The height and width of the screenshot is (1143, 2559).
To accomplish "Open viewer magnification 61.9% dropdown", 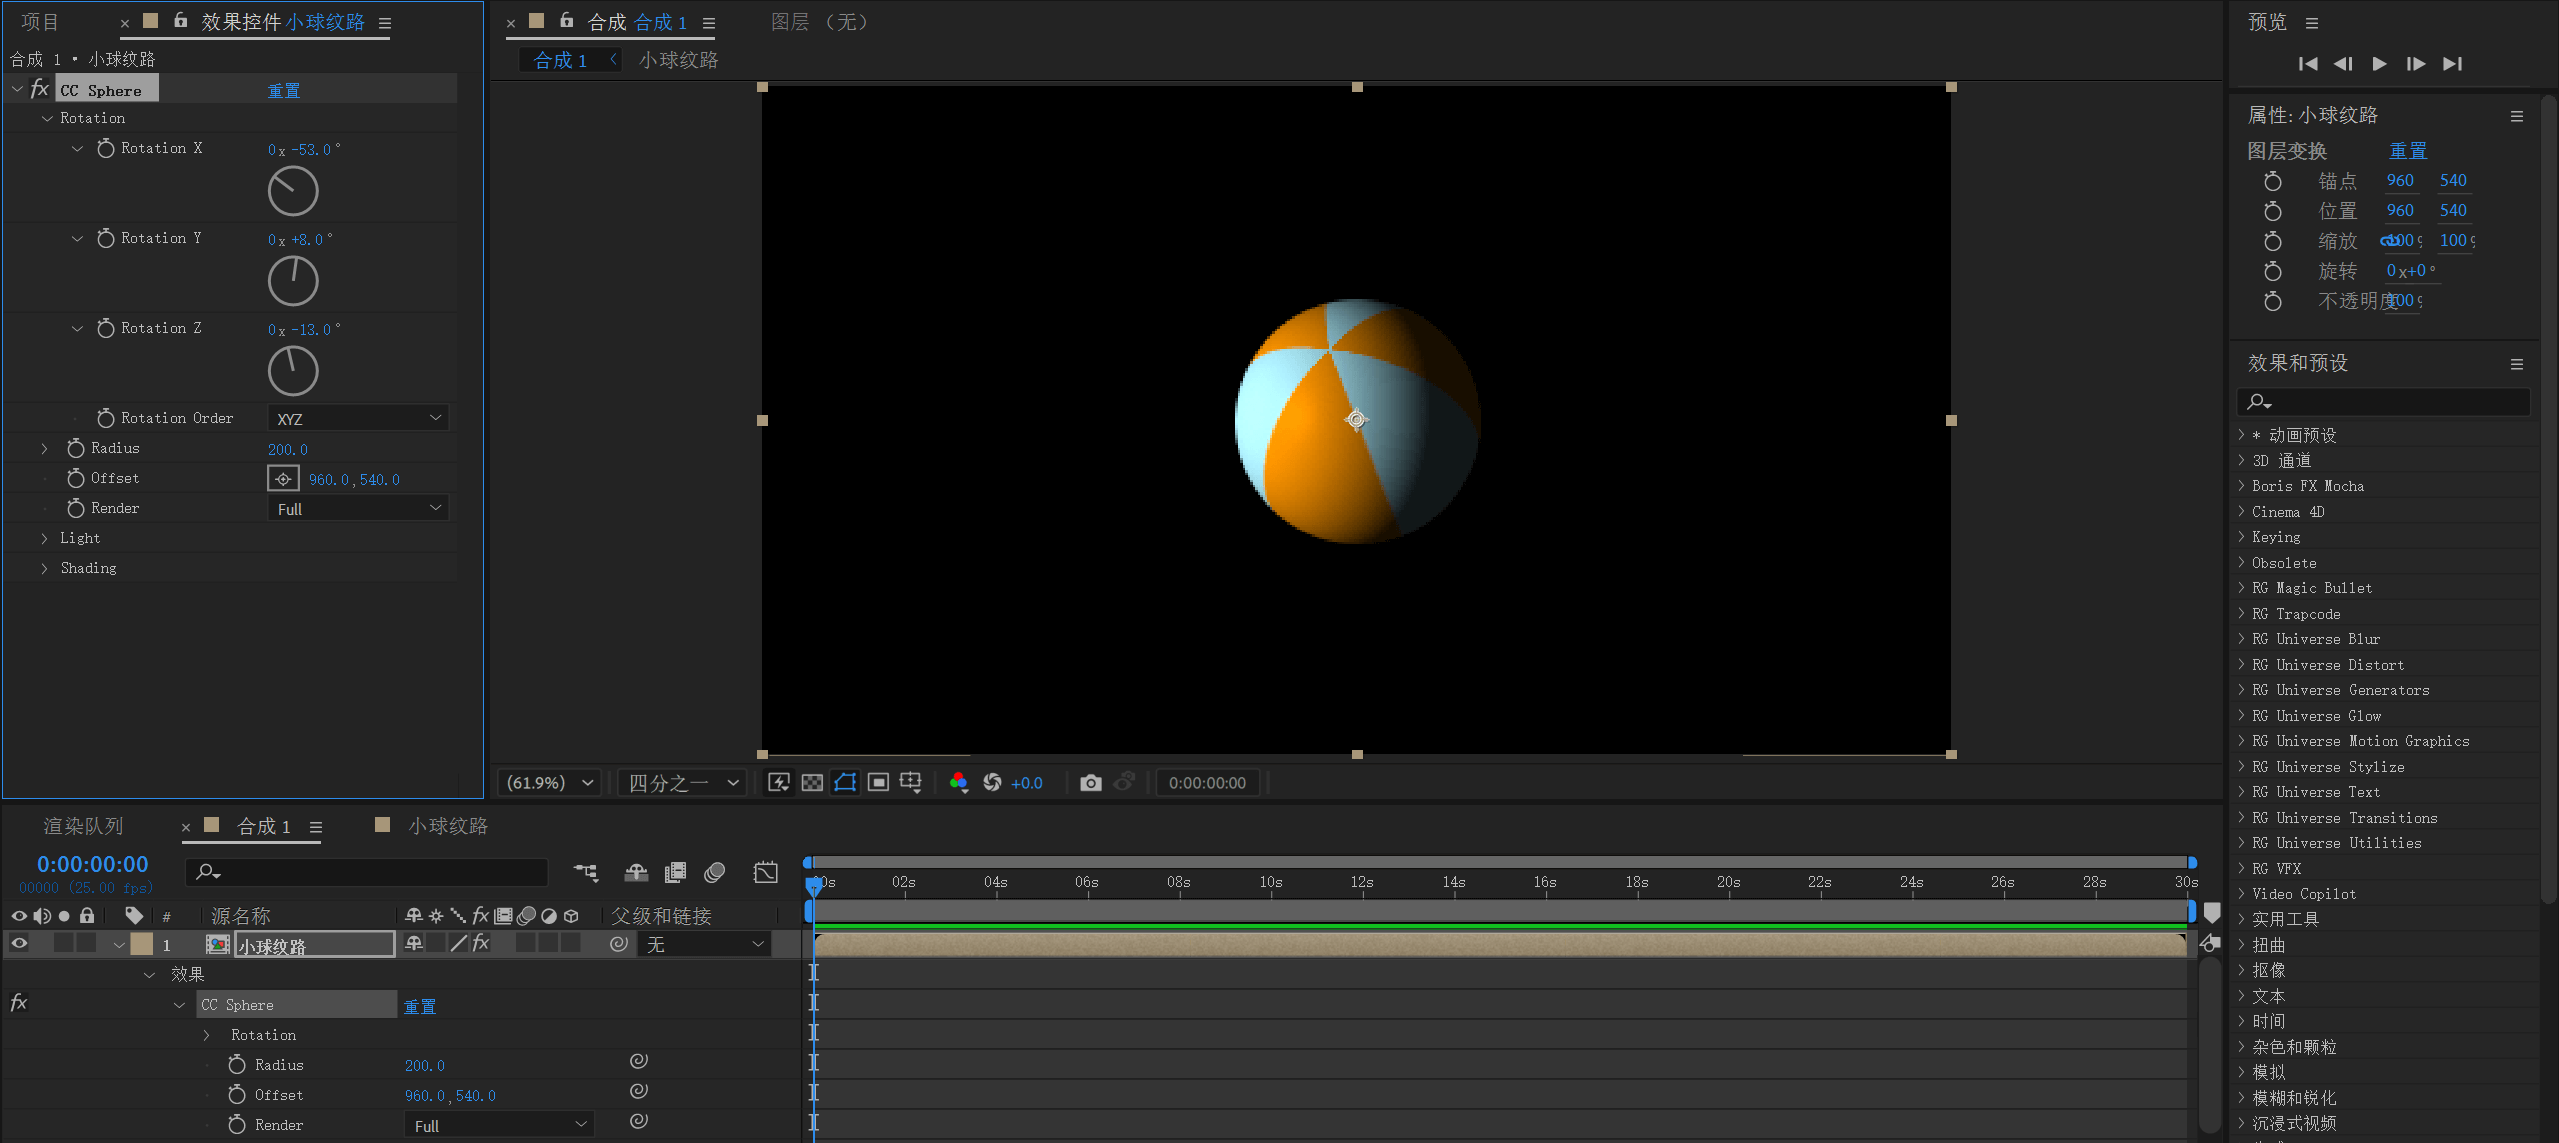I will [x=549, y=782].
